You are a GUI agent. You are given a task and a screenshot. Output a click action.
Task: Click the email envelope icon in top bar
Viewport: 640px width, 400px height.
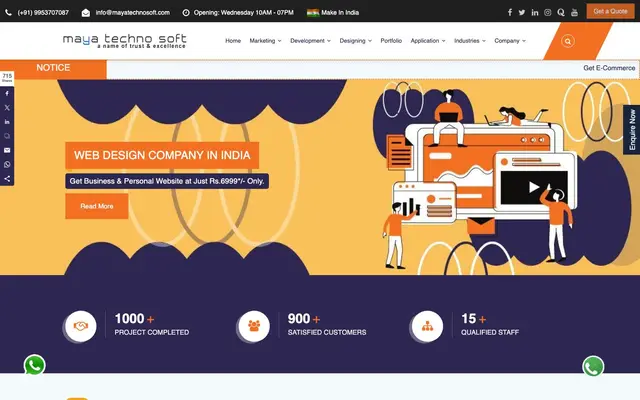[x=86, y=13]
